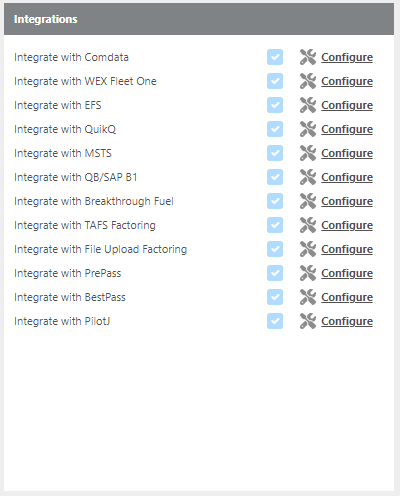Image resolution: width=400 pixels, height=496 pixels.
Task: Uncheck Integrate with QB/SAP B1
Action: click(x=275, y=177)
